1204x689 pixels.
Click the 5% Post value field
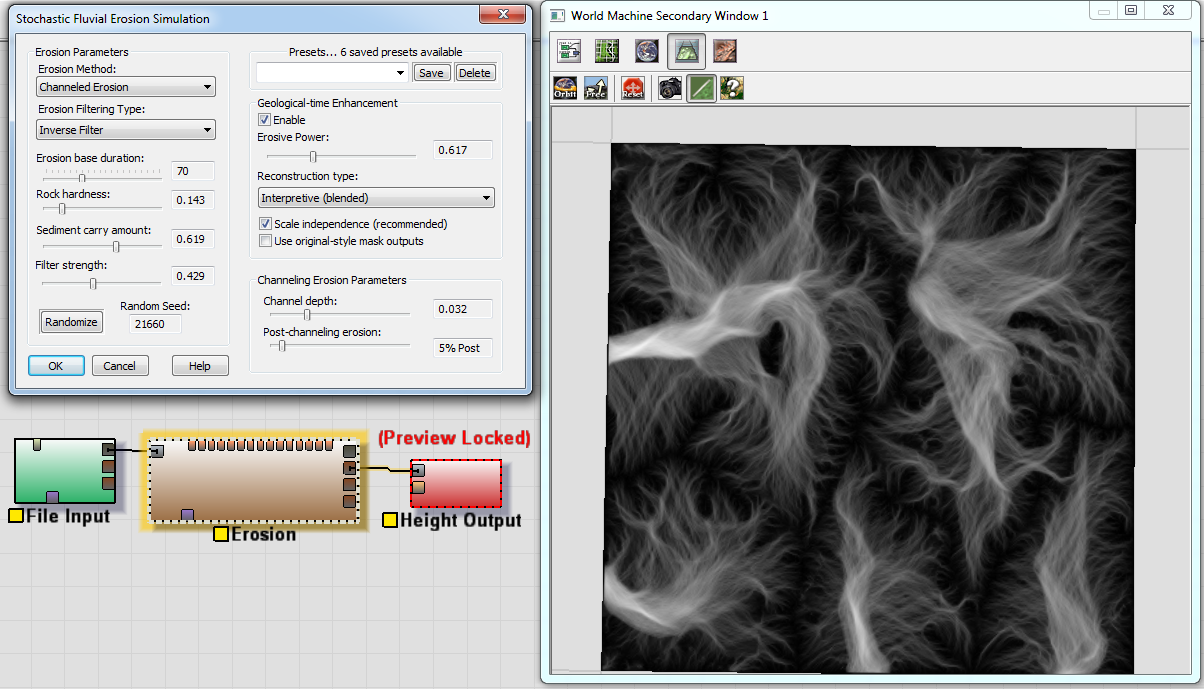(x=463, y=348)
